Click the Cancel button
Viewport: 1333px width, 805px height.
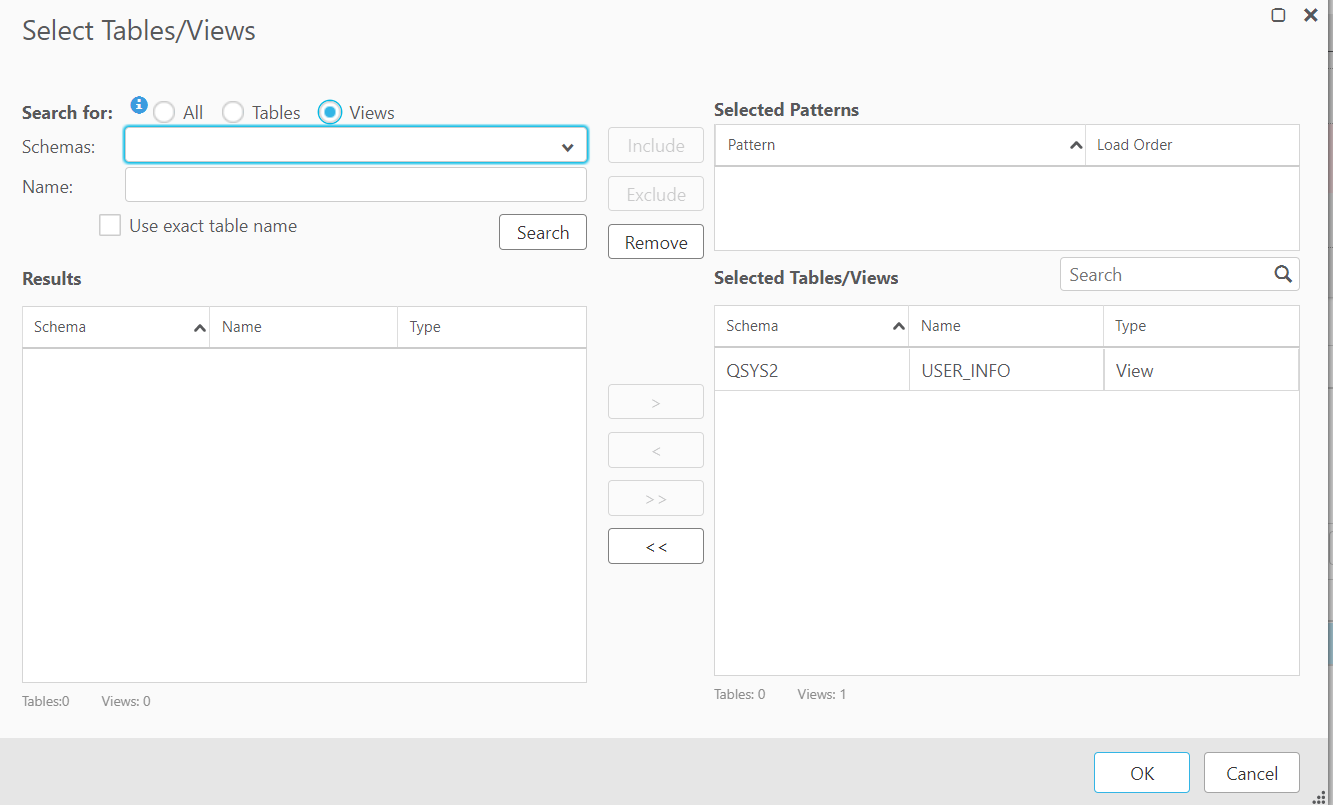[x=1251, y=773]
